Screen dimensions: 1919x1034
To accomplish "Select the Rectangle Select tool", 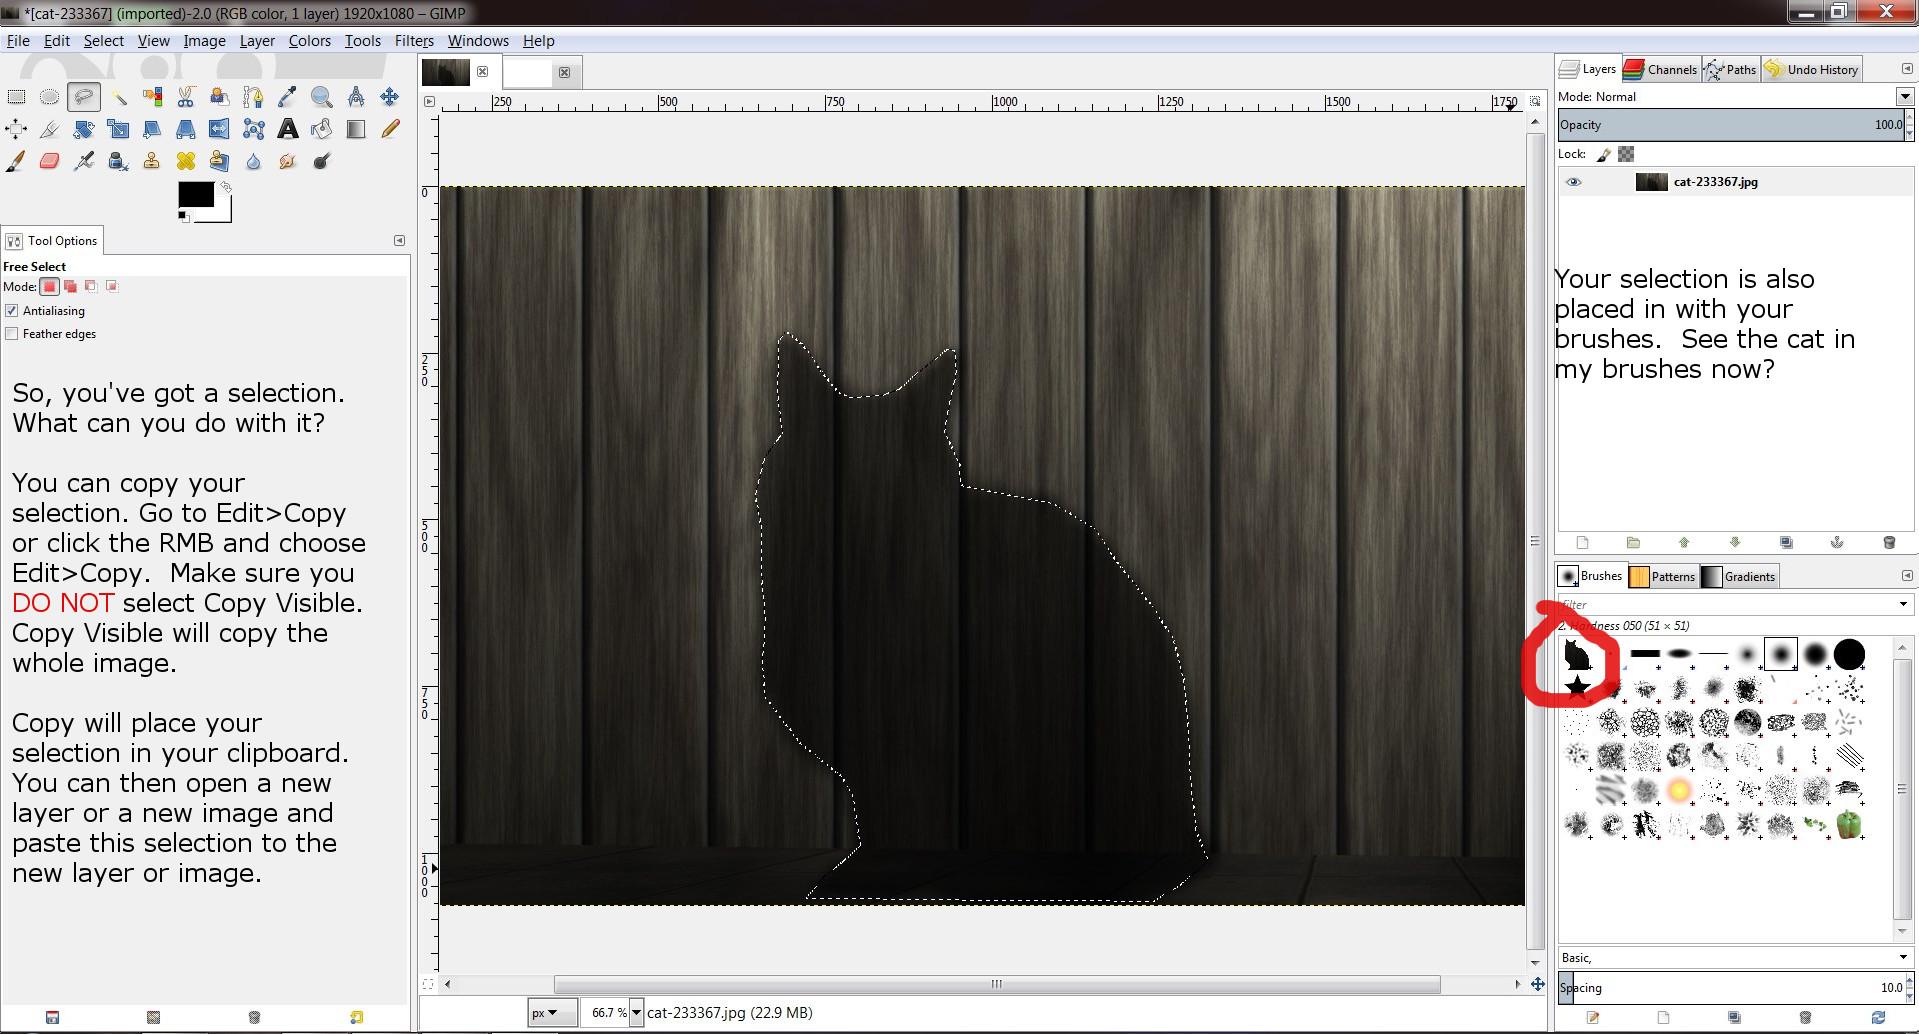I will pyautogui.click(x=16, y=97).
